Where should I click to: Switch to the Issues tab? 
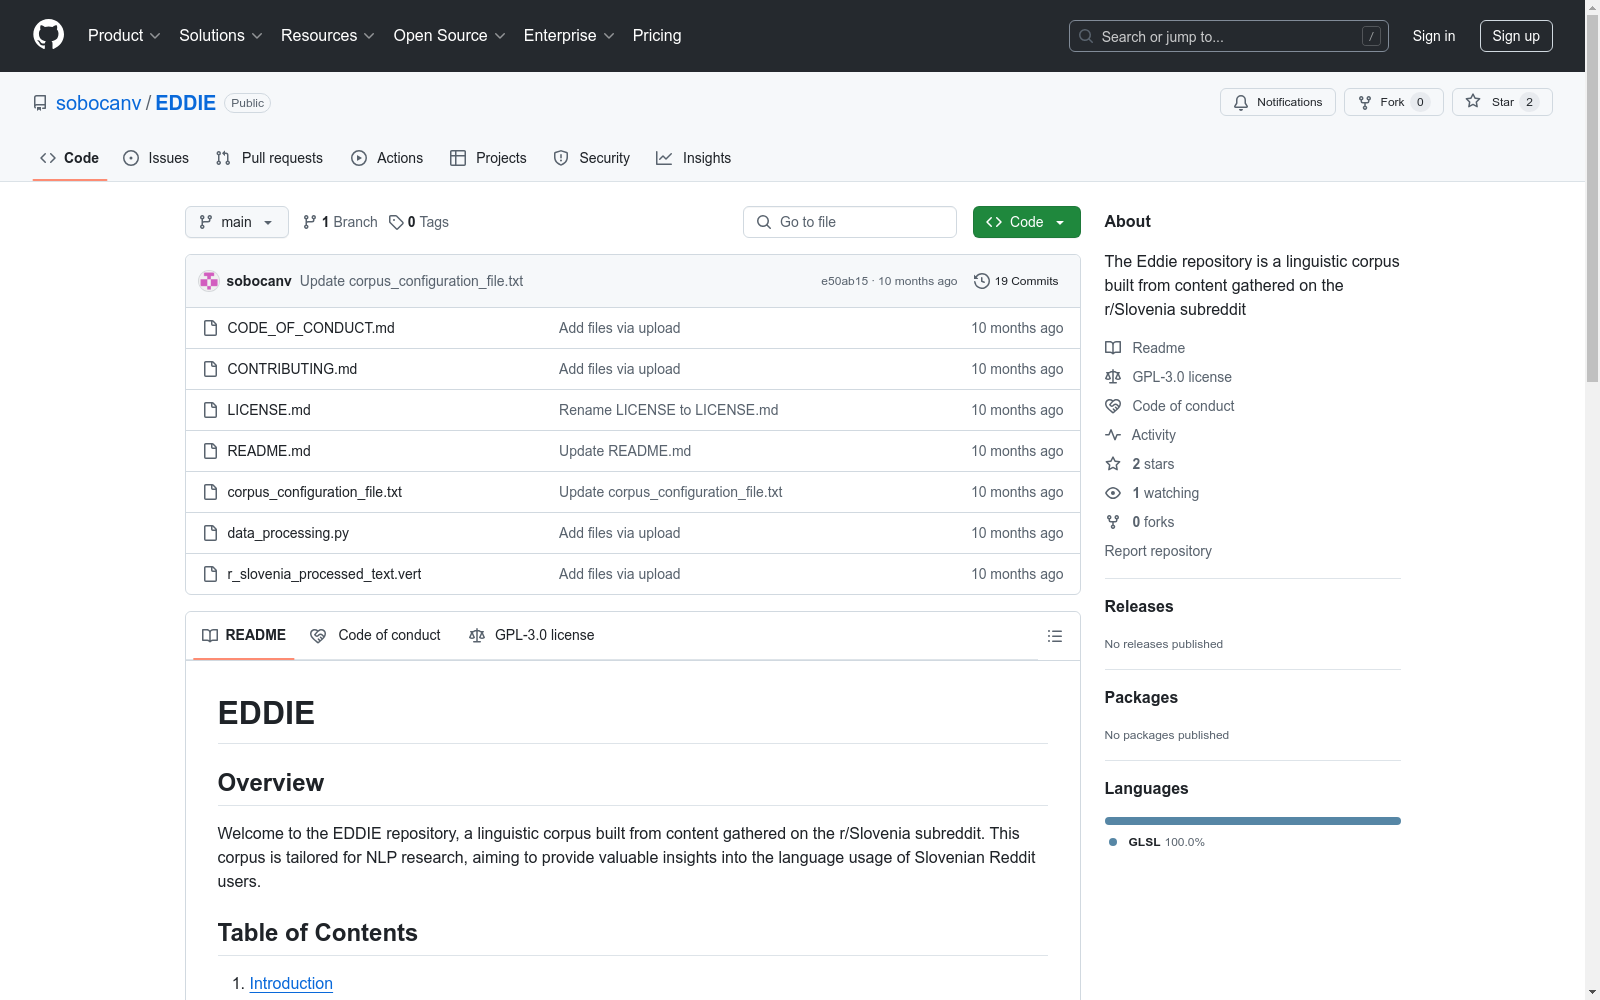pos(156,158)
